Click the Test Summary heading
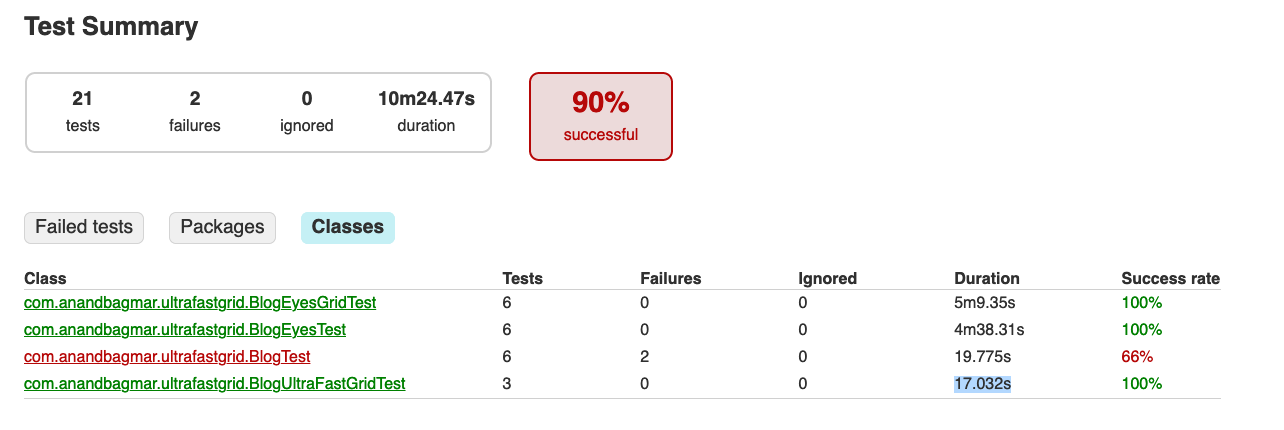 click(x=111, y=27)
